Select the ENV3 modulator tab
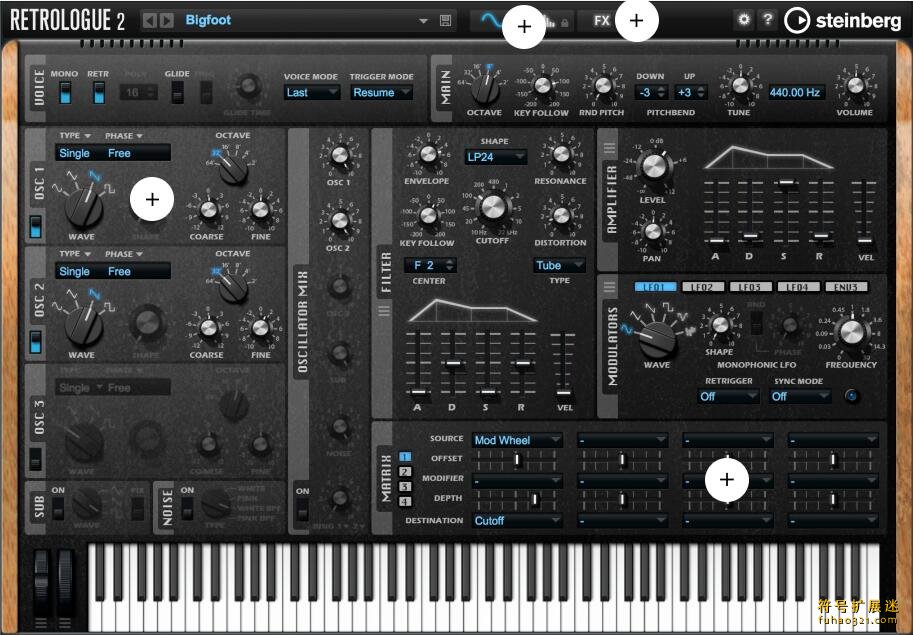This screenshot has height=635, width=913. 846,286
